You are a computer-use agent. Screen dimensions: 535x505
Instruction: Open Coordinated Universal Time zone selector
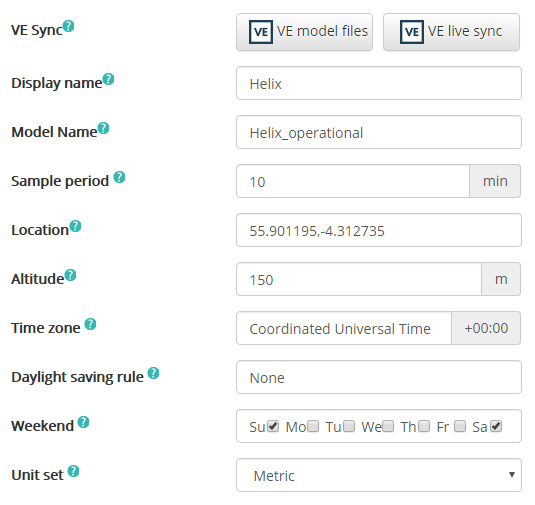[344, 328]
